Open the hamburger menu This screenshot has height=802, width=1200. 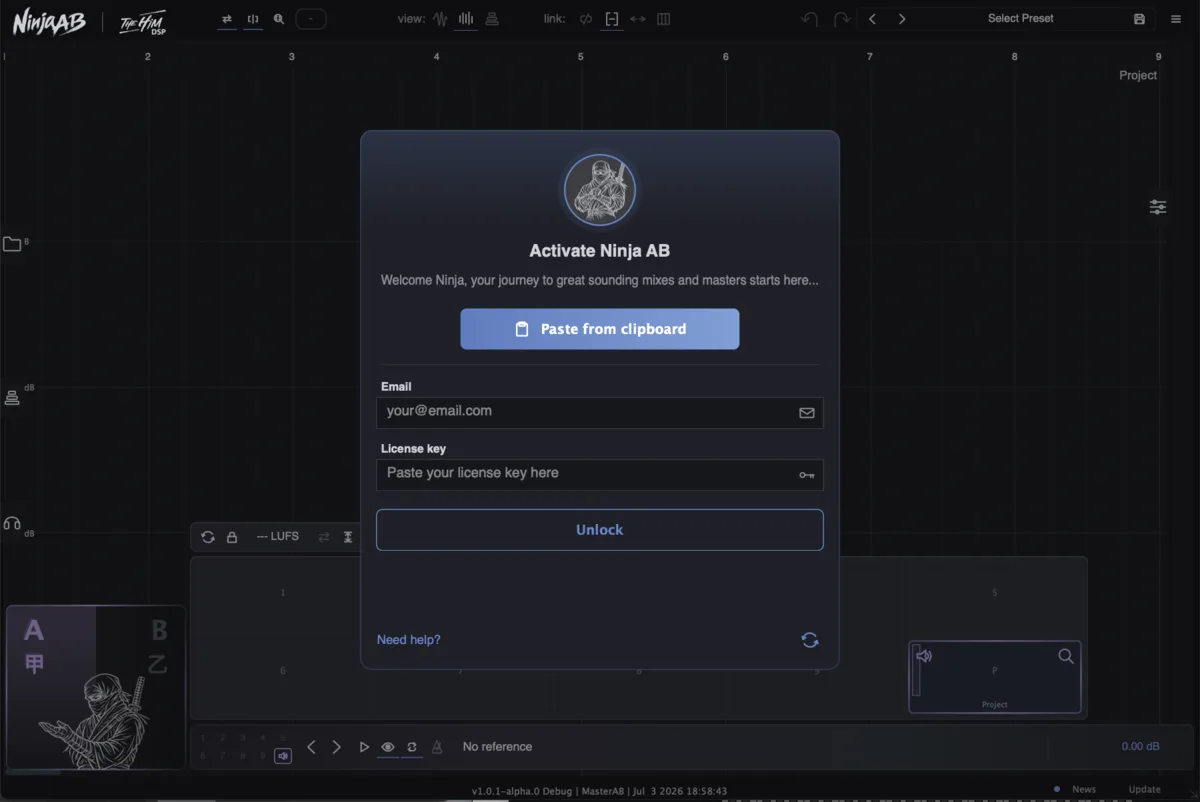1176,19
